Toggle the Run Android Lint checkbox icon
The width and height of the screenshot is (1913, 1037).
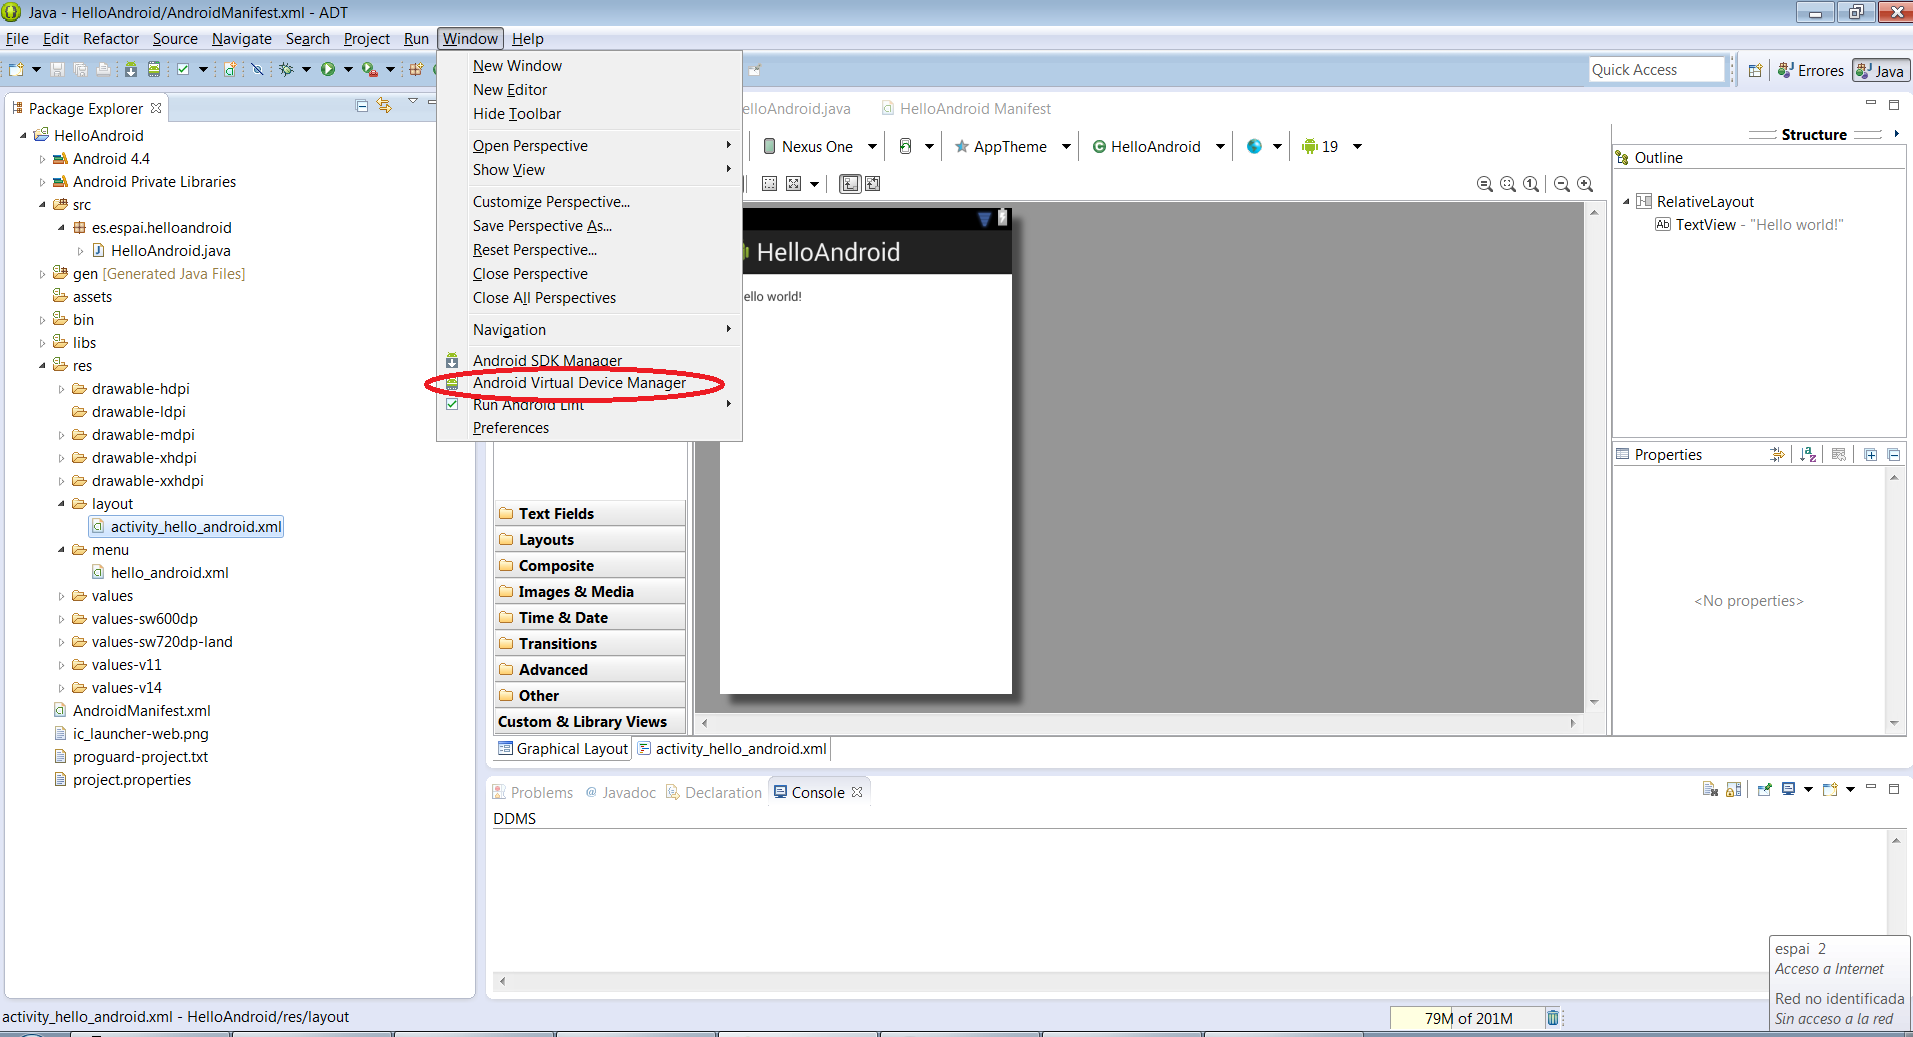[452, 405]
